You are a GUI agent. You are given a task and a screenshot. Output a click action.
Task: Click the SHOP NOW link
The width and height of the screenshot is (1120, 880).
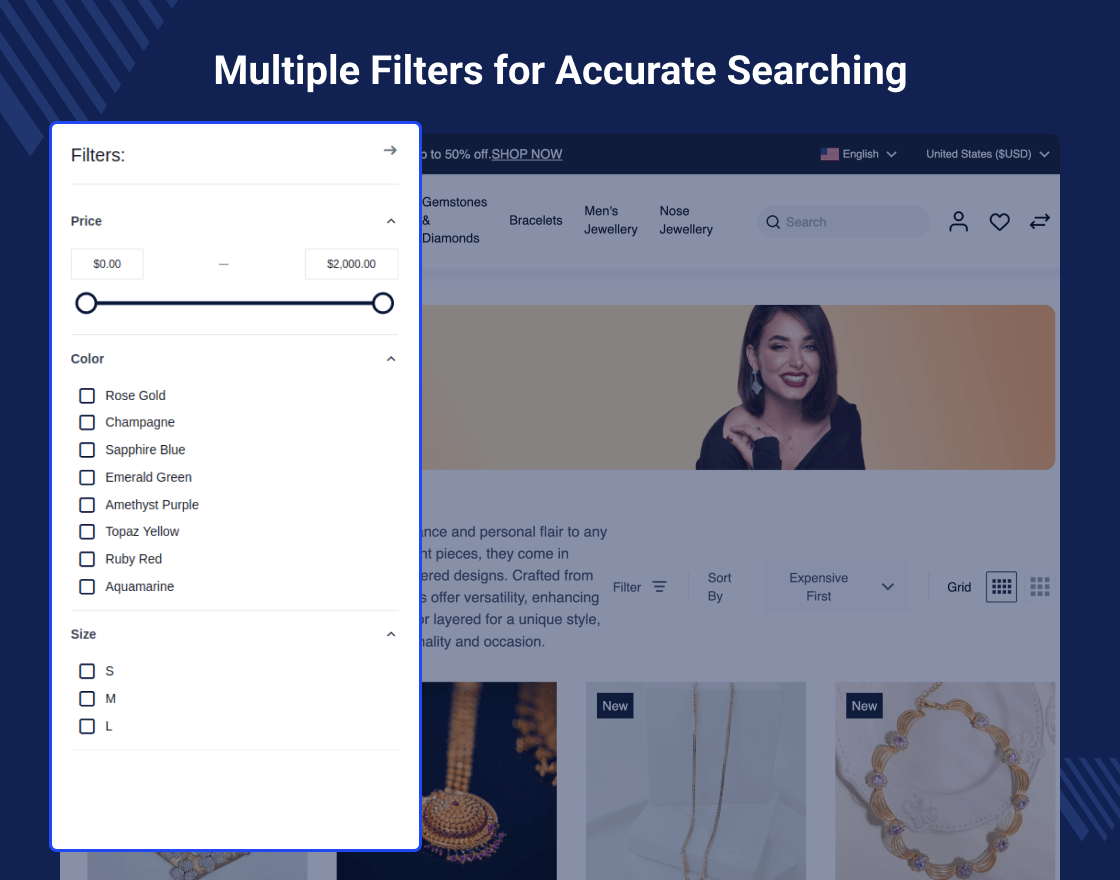pos(526,154)
